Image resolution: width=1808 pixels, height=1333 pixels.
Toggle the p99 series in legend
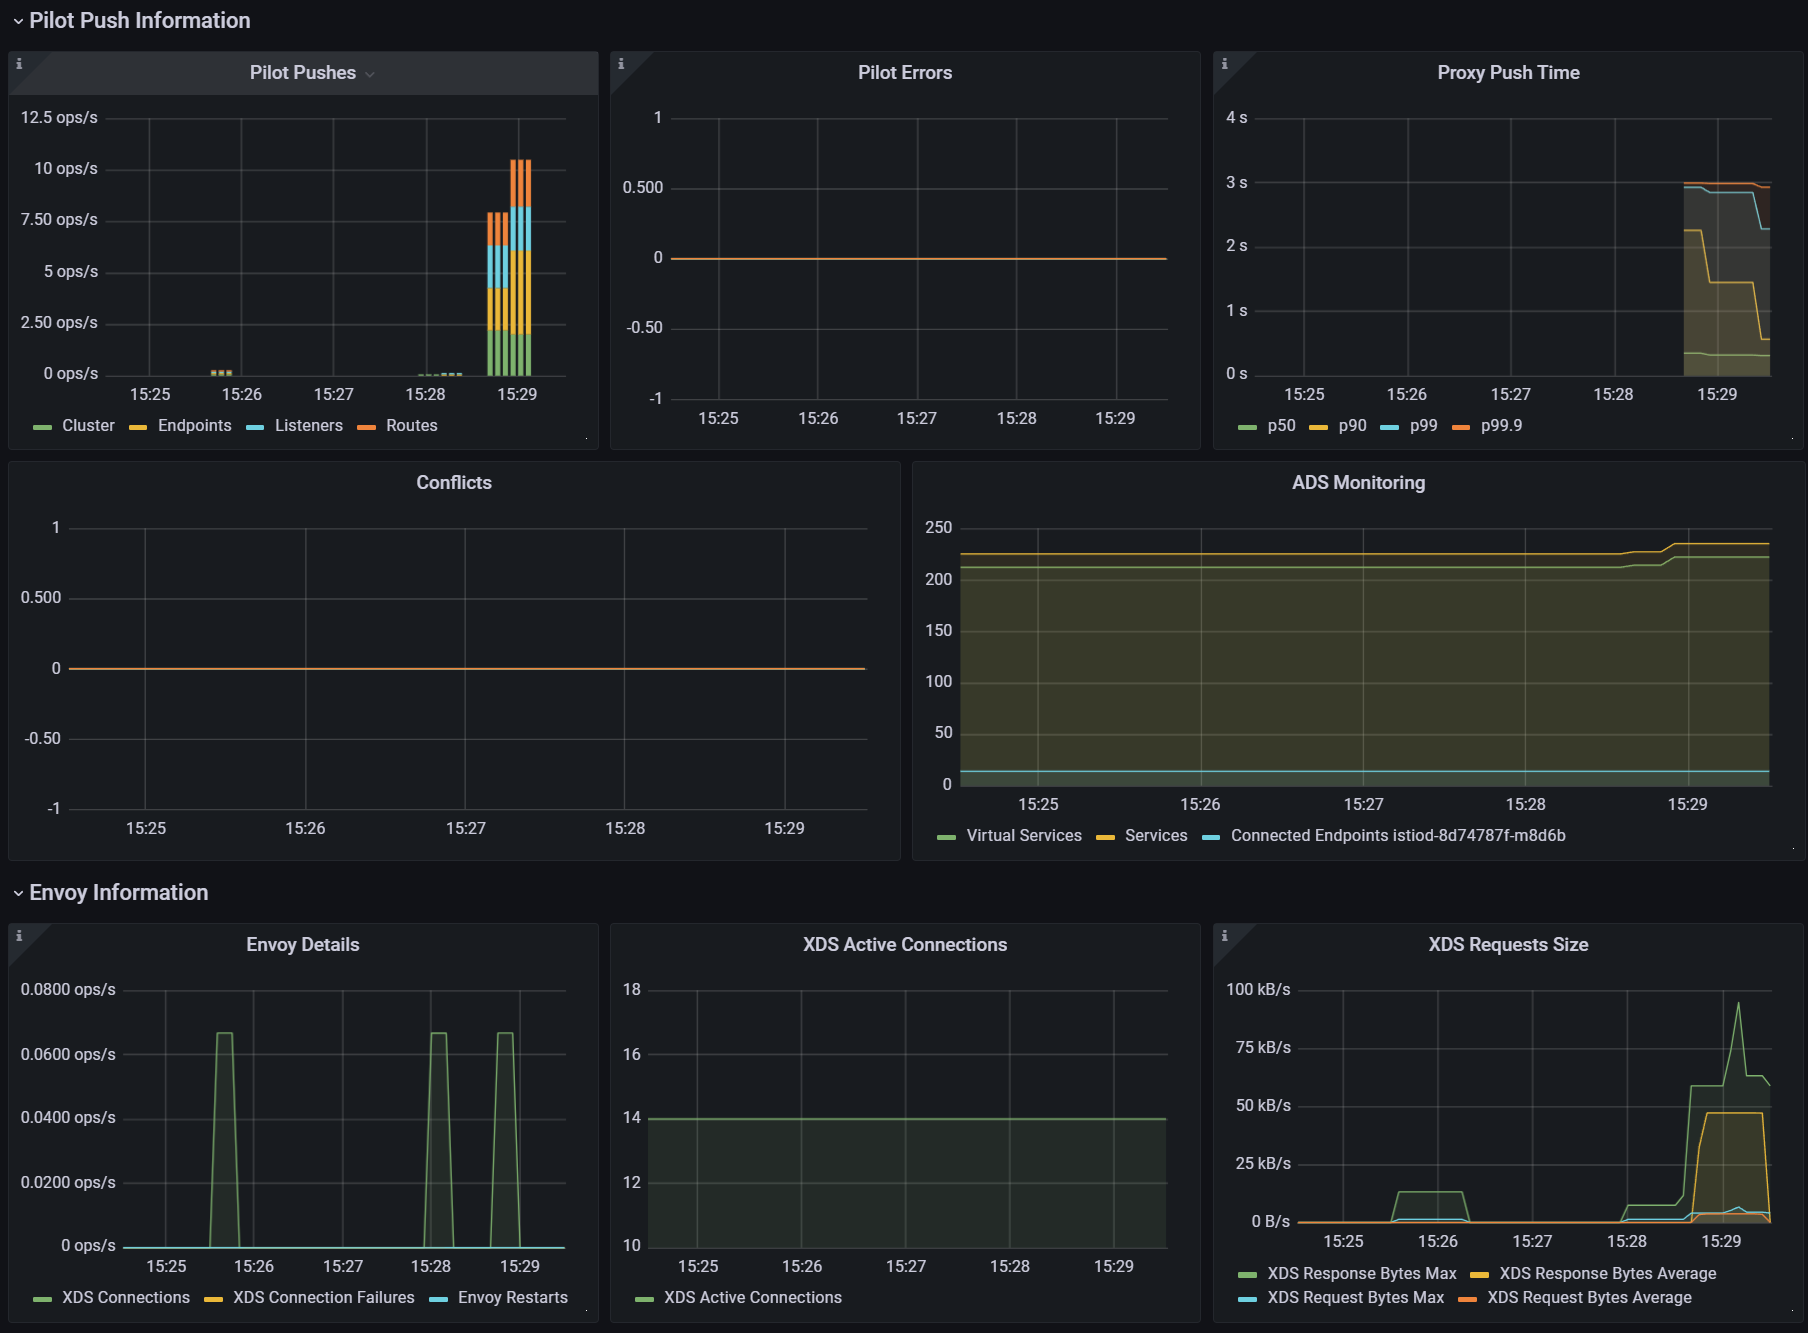point(1424,426)
